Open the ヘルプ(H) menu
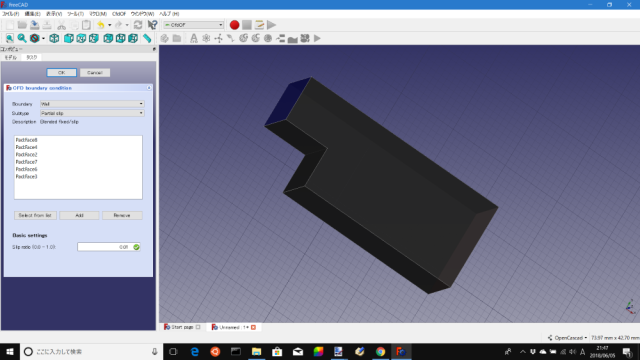The image size is (640, 360). point(169,14)
